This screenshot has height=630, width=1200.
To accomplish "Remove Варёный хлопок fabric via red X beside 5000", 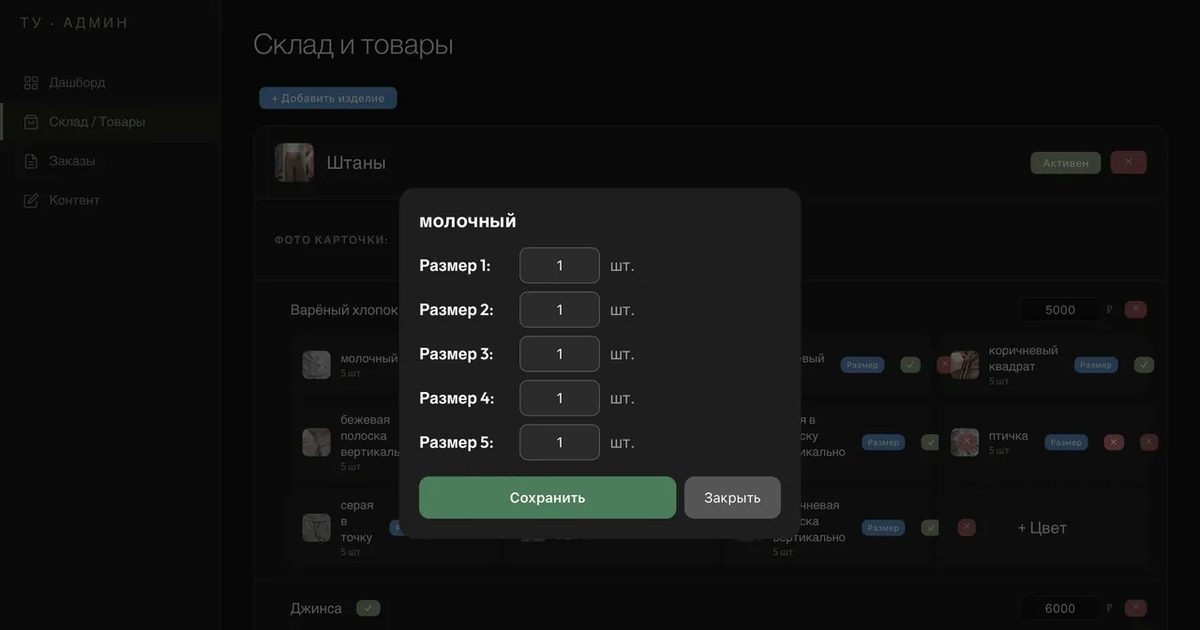I will pos(1135,310).
